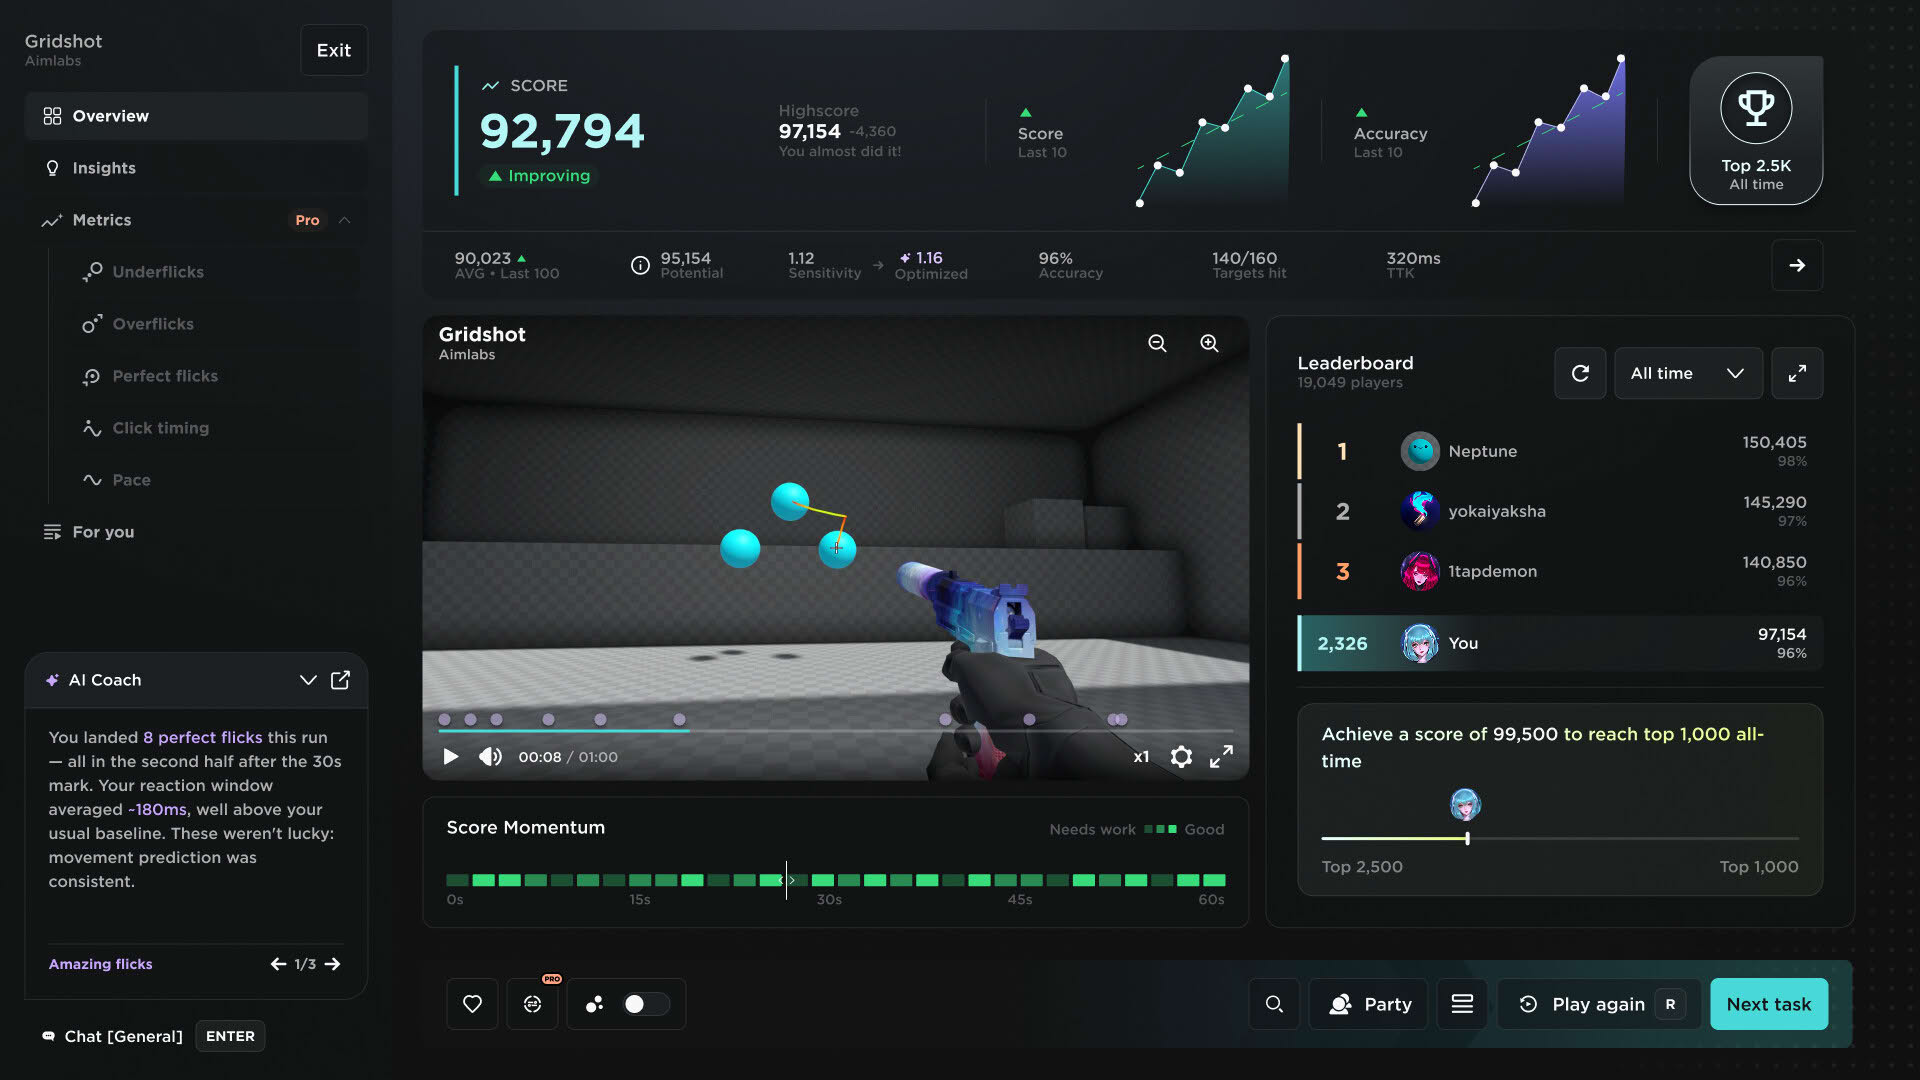Zoom in the replay view

pos(1209,343)
